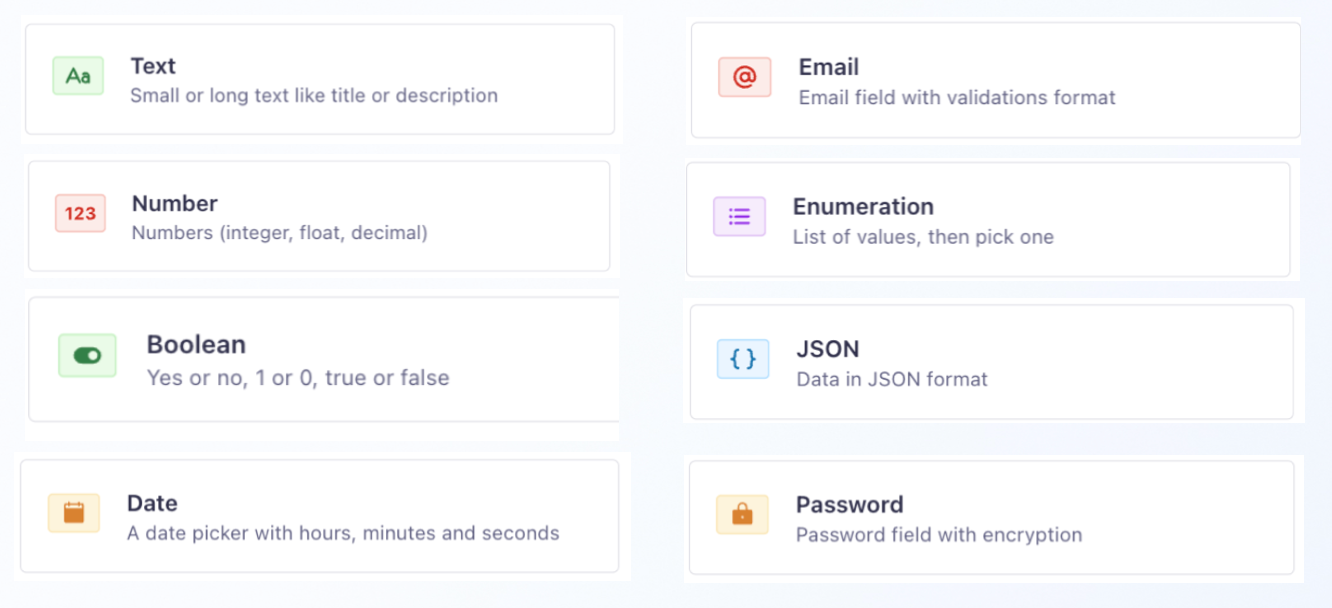Click the red 123 Number icon

point(80,213)
